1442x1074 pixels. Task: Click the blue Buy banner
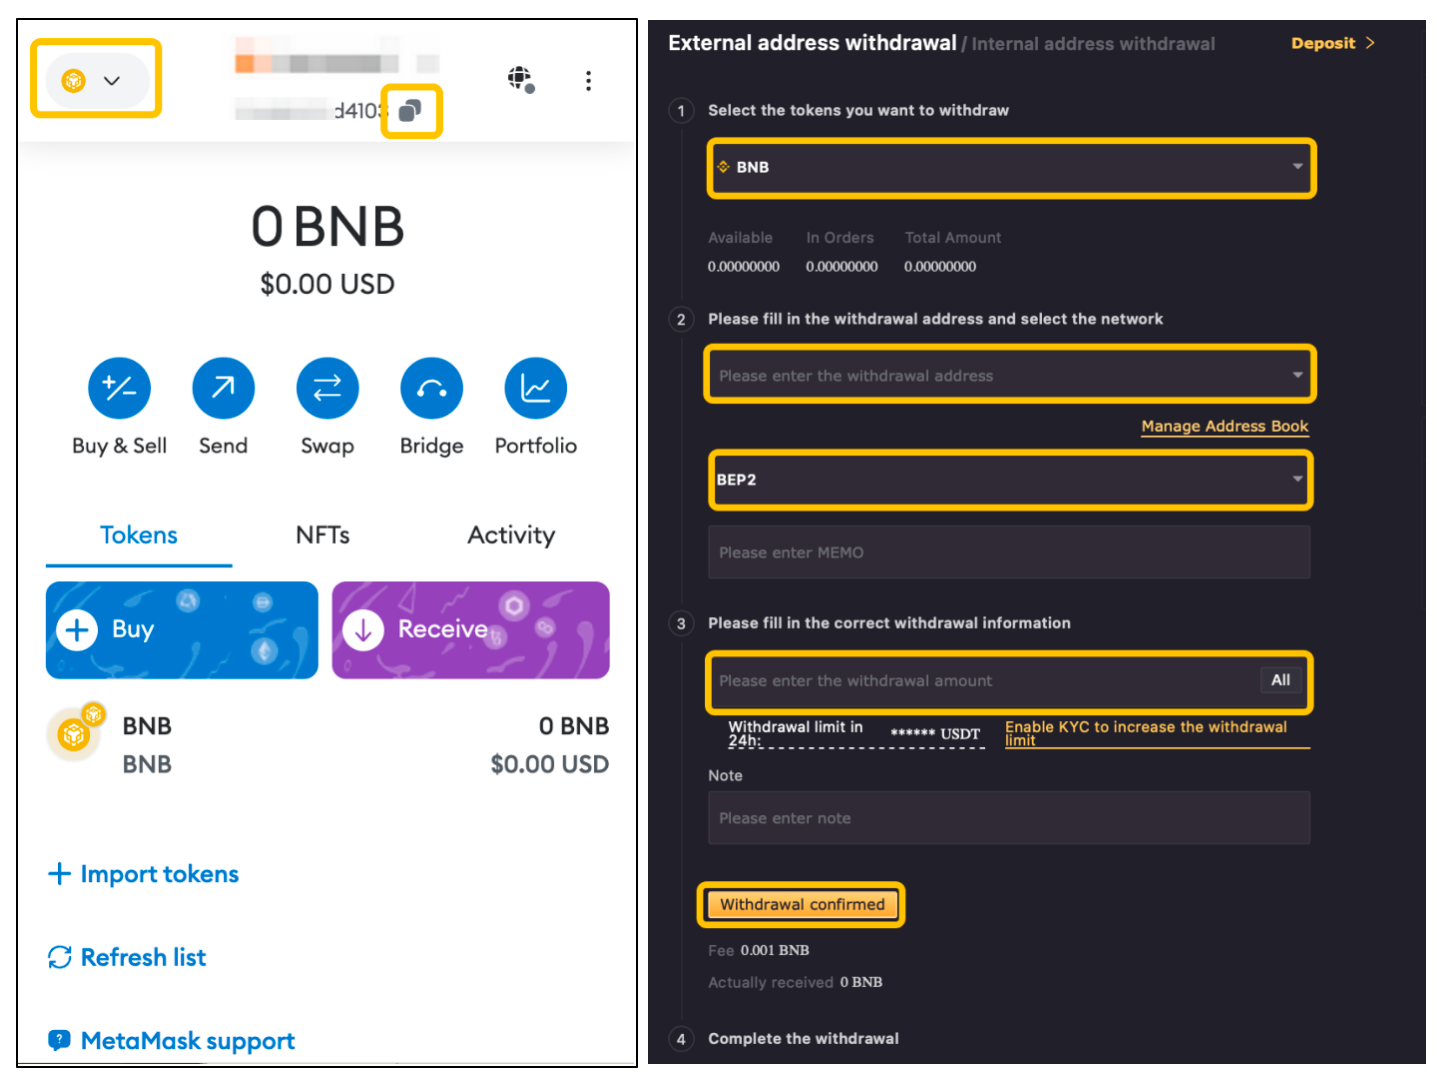pos(182,630)
